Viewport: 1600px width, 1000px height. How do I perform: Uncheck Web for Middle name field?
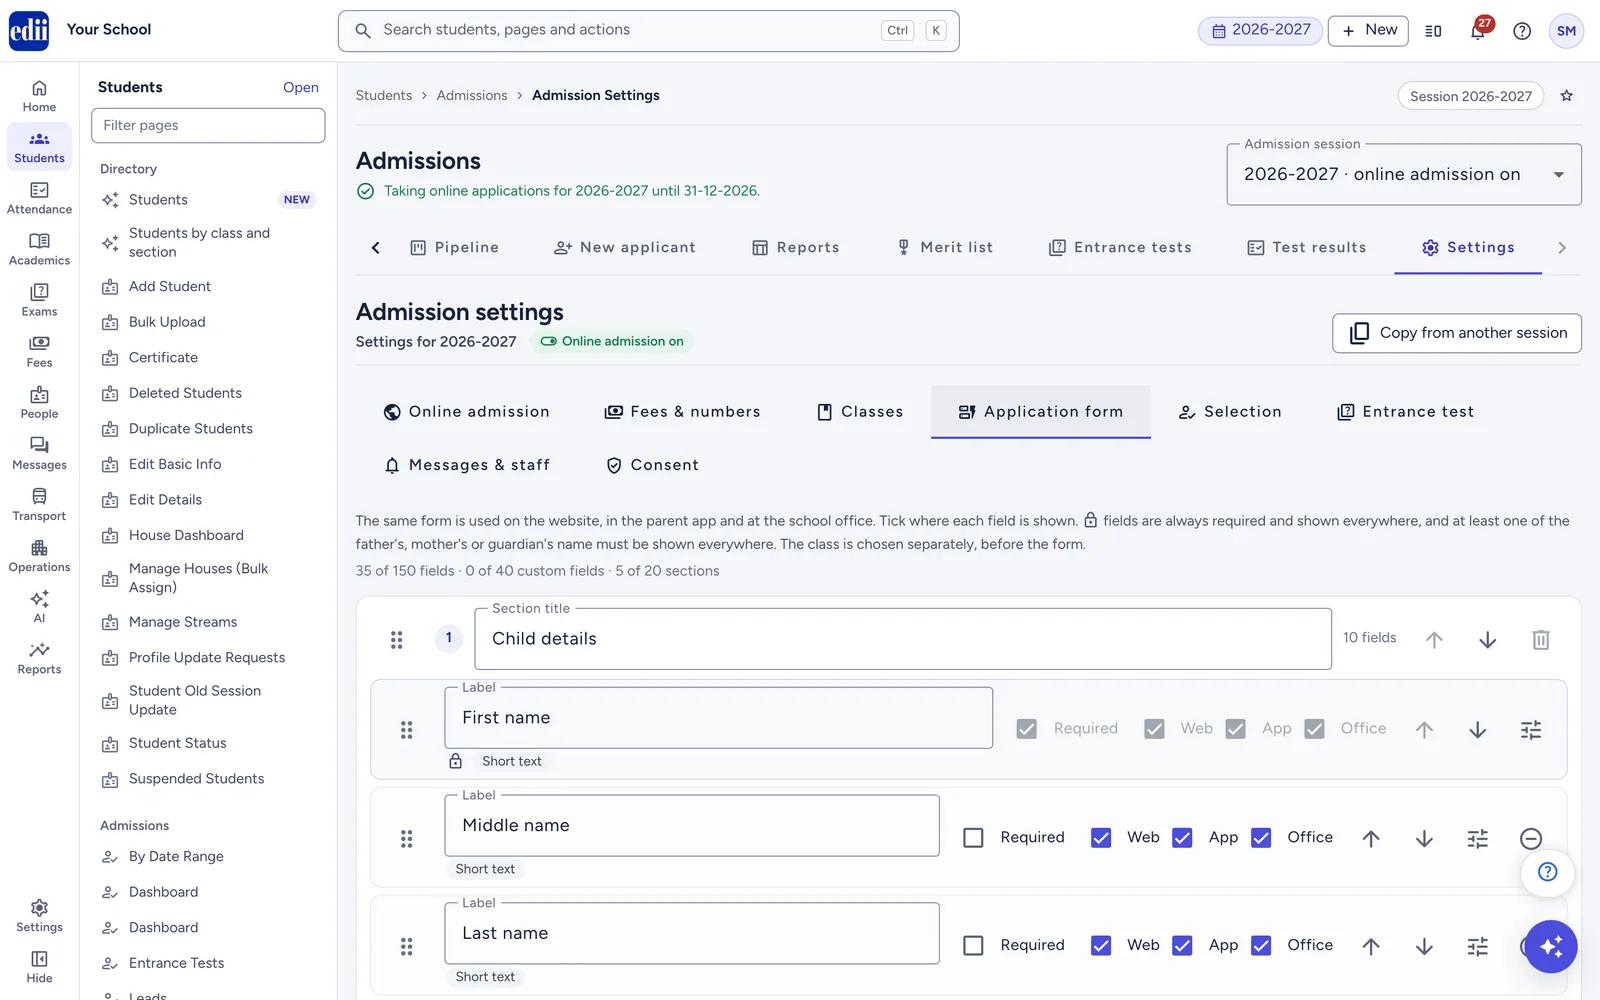(x=1101, y=838)
